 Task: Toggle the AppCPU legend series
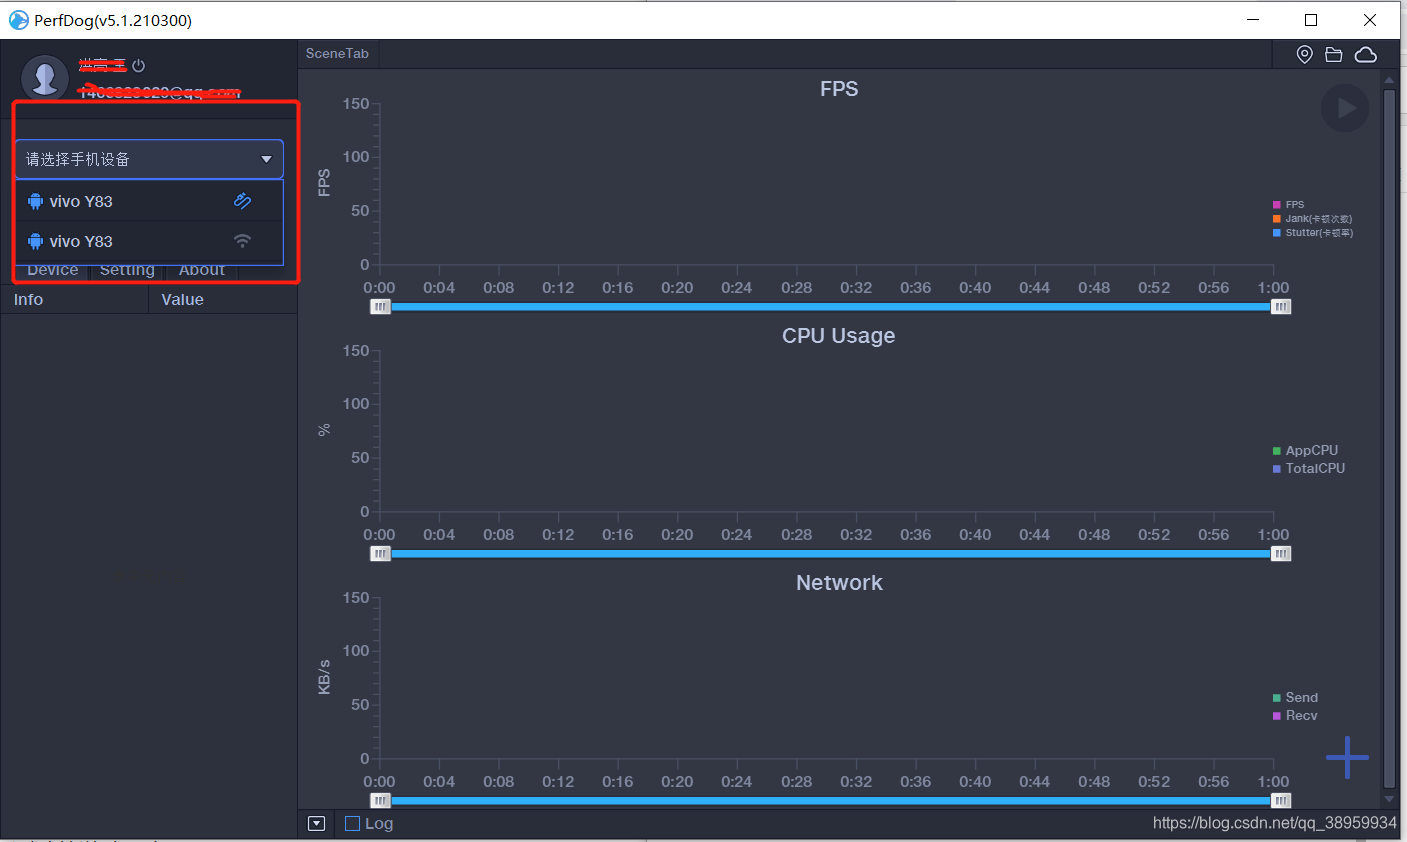pyautogui.click(x=1305, y=451)
